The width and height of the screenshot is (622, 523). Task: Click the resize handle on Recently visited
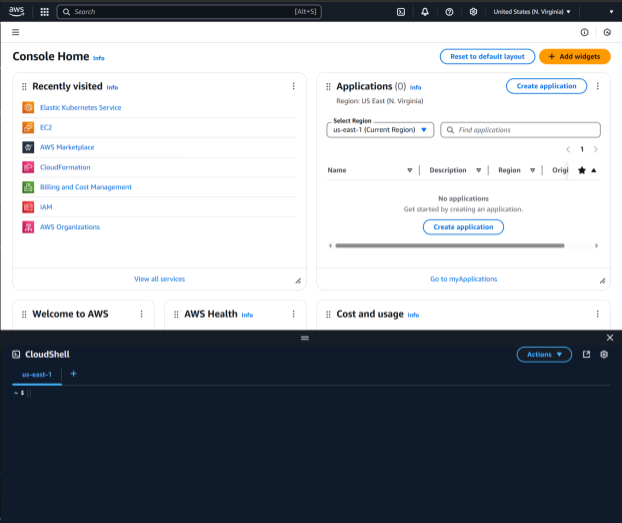pos(298,281)
